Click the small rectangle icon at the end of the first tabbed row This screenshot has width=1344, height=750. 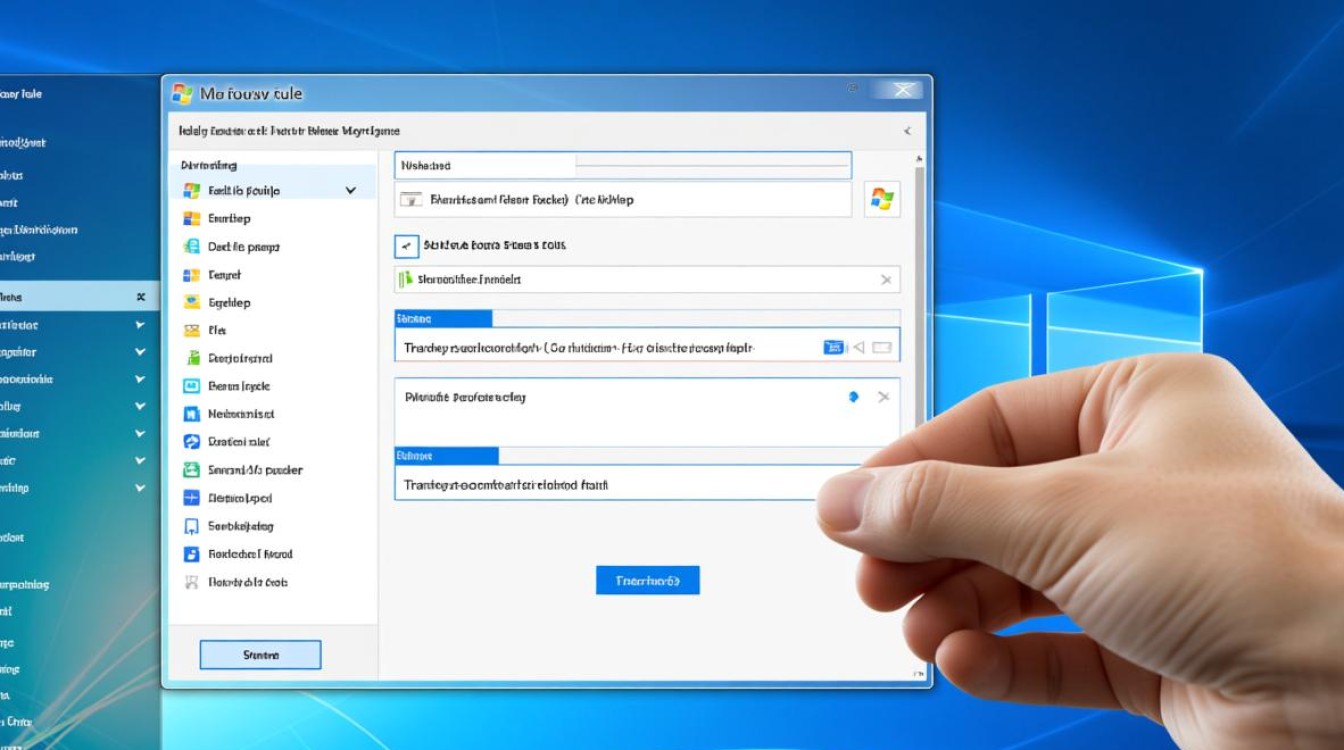point(881,347)
